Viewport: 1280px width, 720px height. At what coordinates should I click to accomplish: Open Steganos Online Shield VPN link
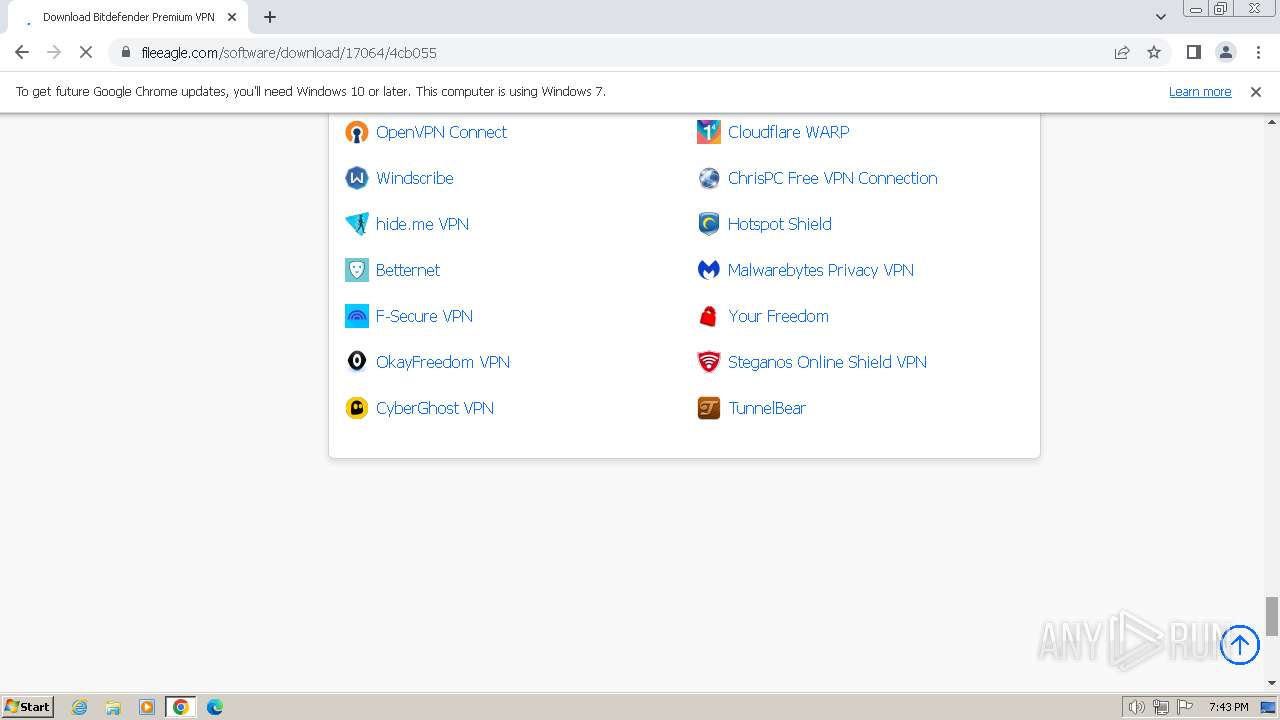coord(827,362)
